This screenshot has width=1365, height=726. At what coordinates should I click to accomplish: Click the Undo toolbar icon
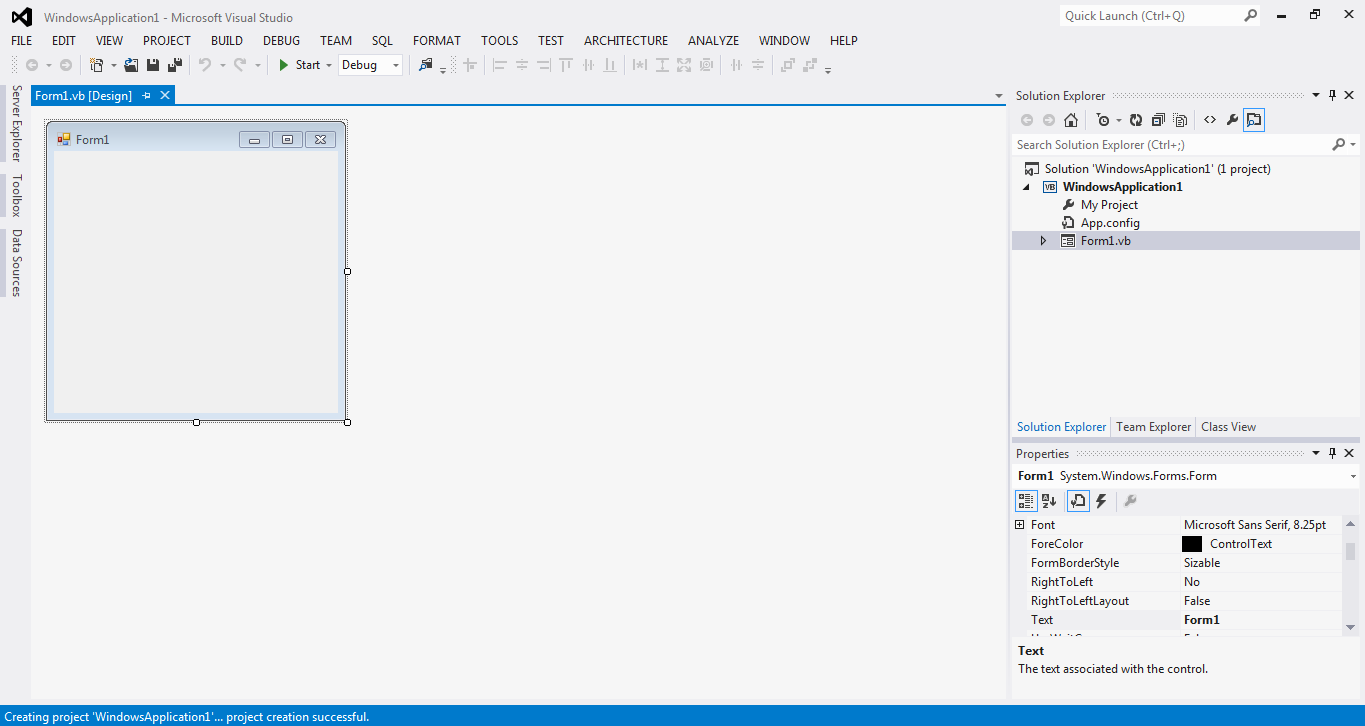[205, 65]
